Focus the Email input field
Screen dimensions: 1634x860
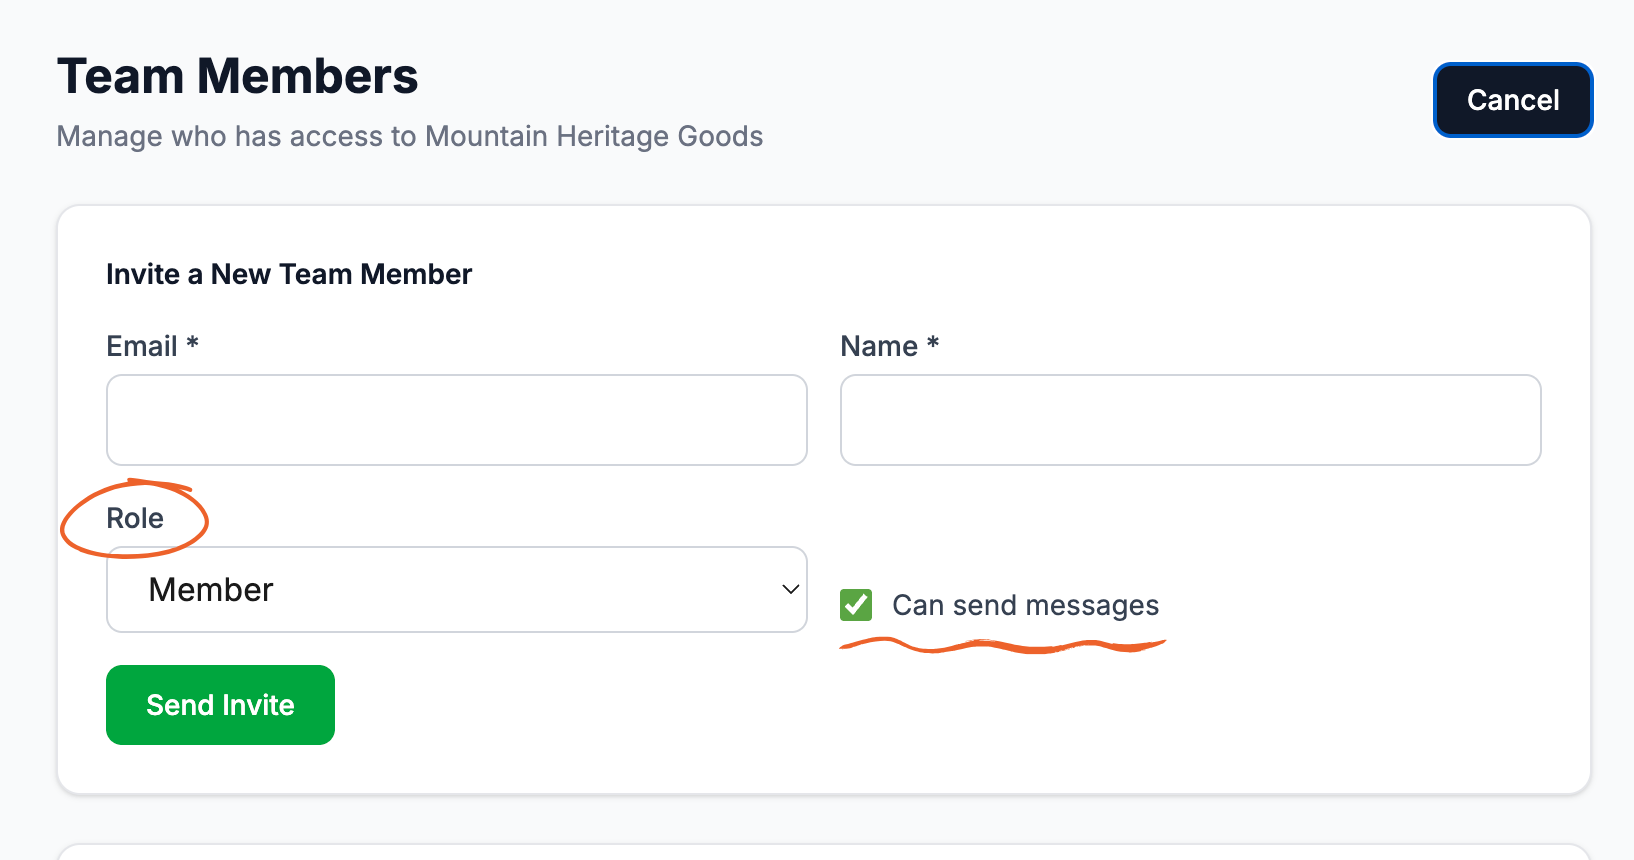[457, 420]
